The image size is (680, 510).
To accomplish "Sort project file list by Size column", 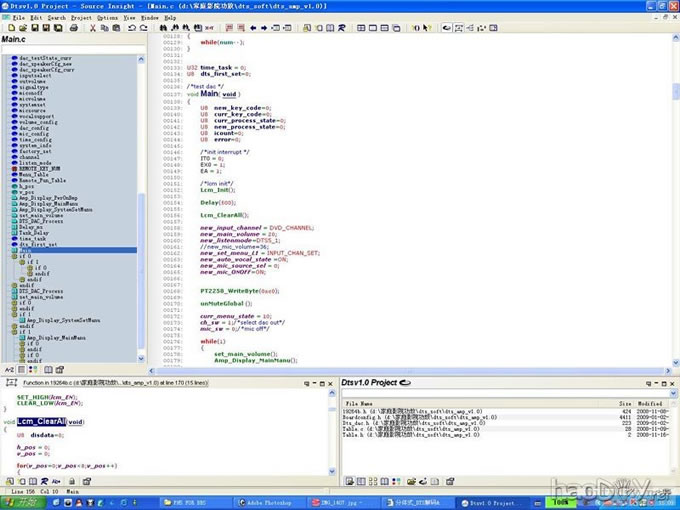I will (x=624, y=402).
